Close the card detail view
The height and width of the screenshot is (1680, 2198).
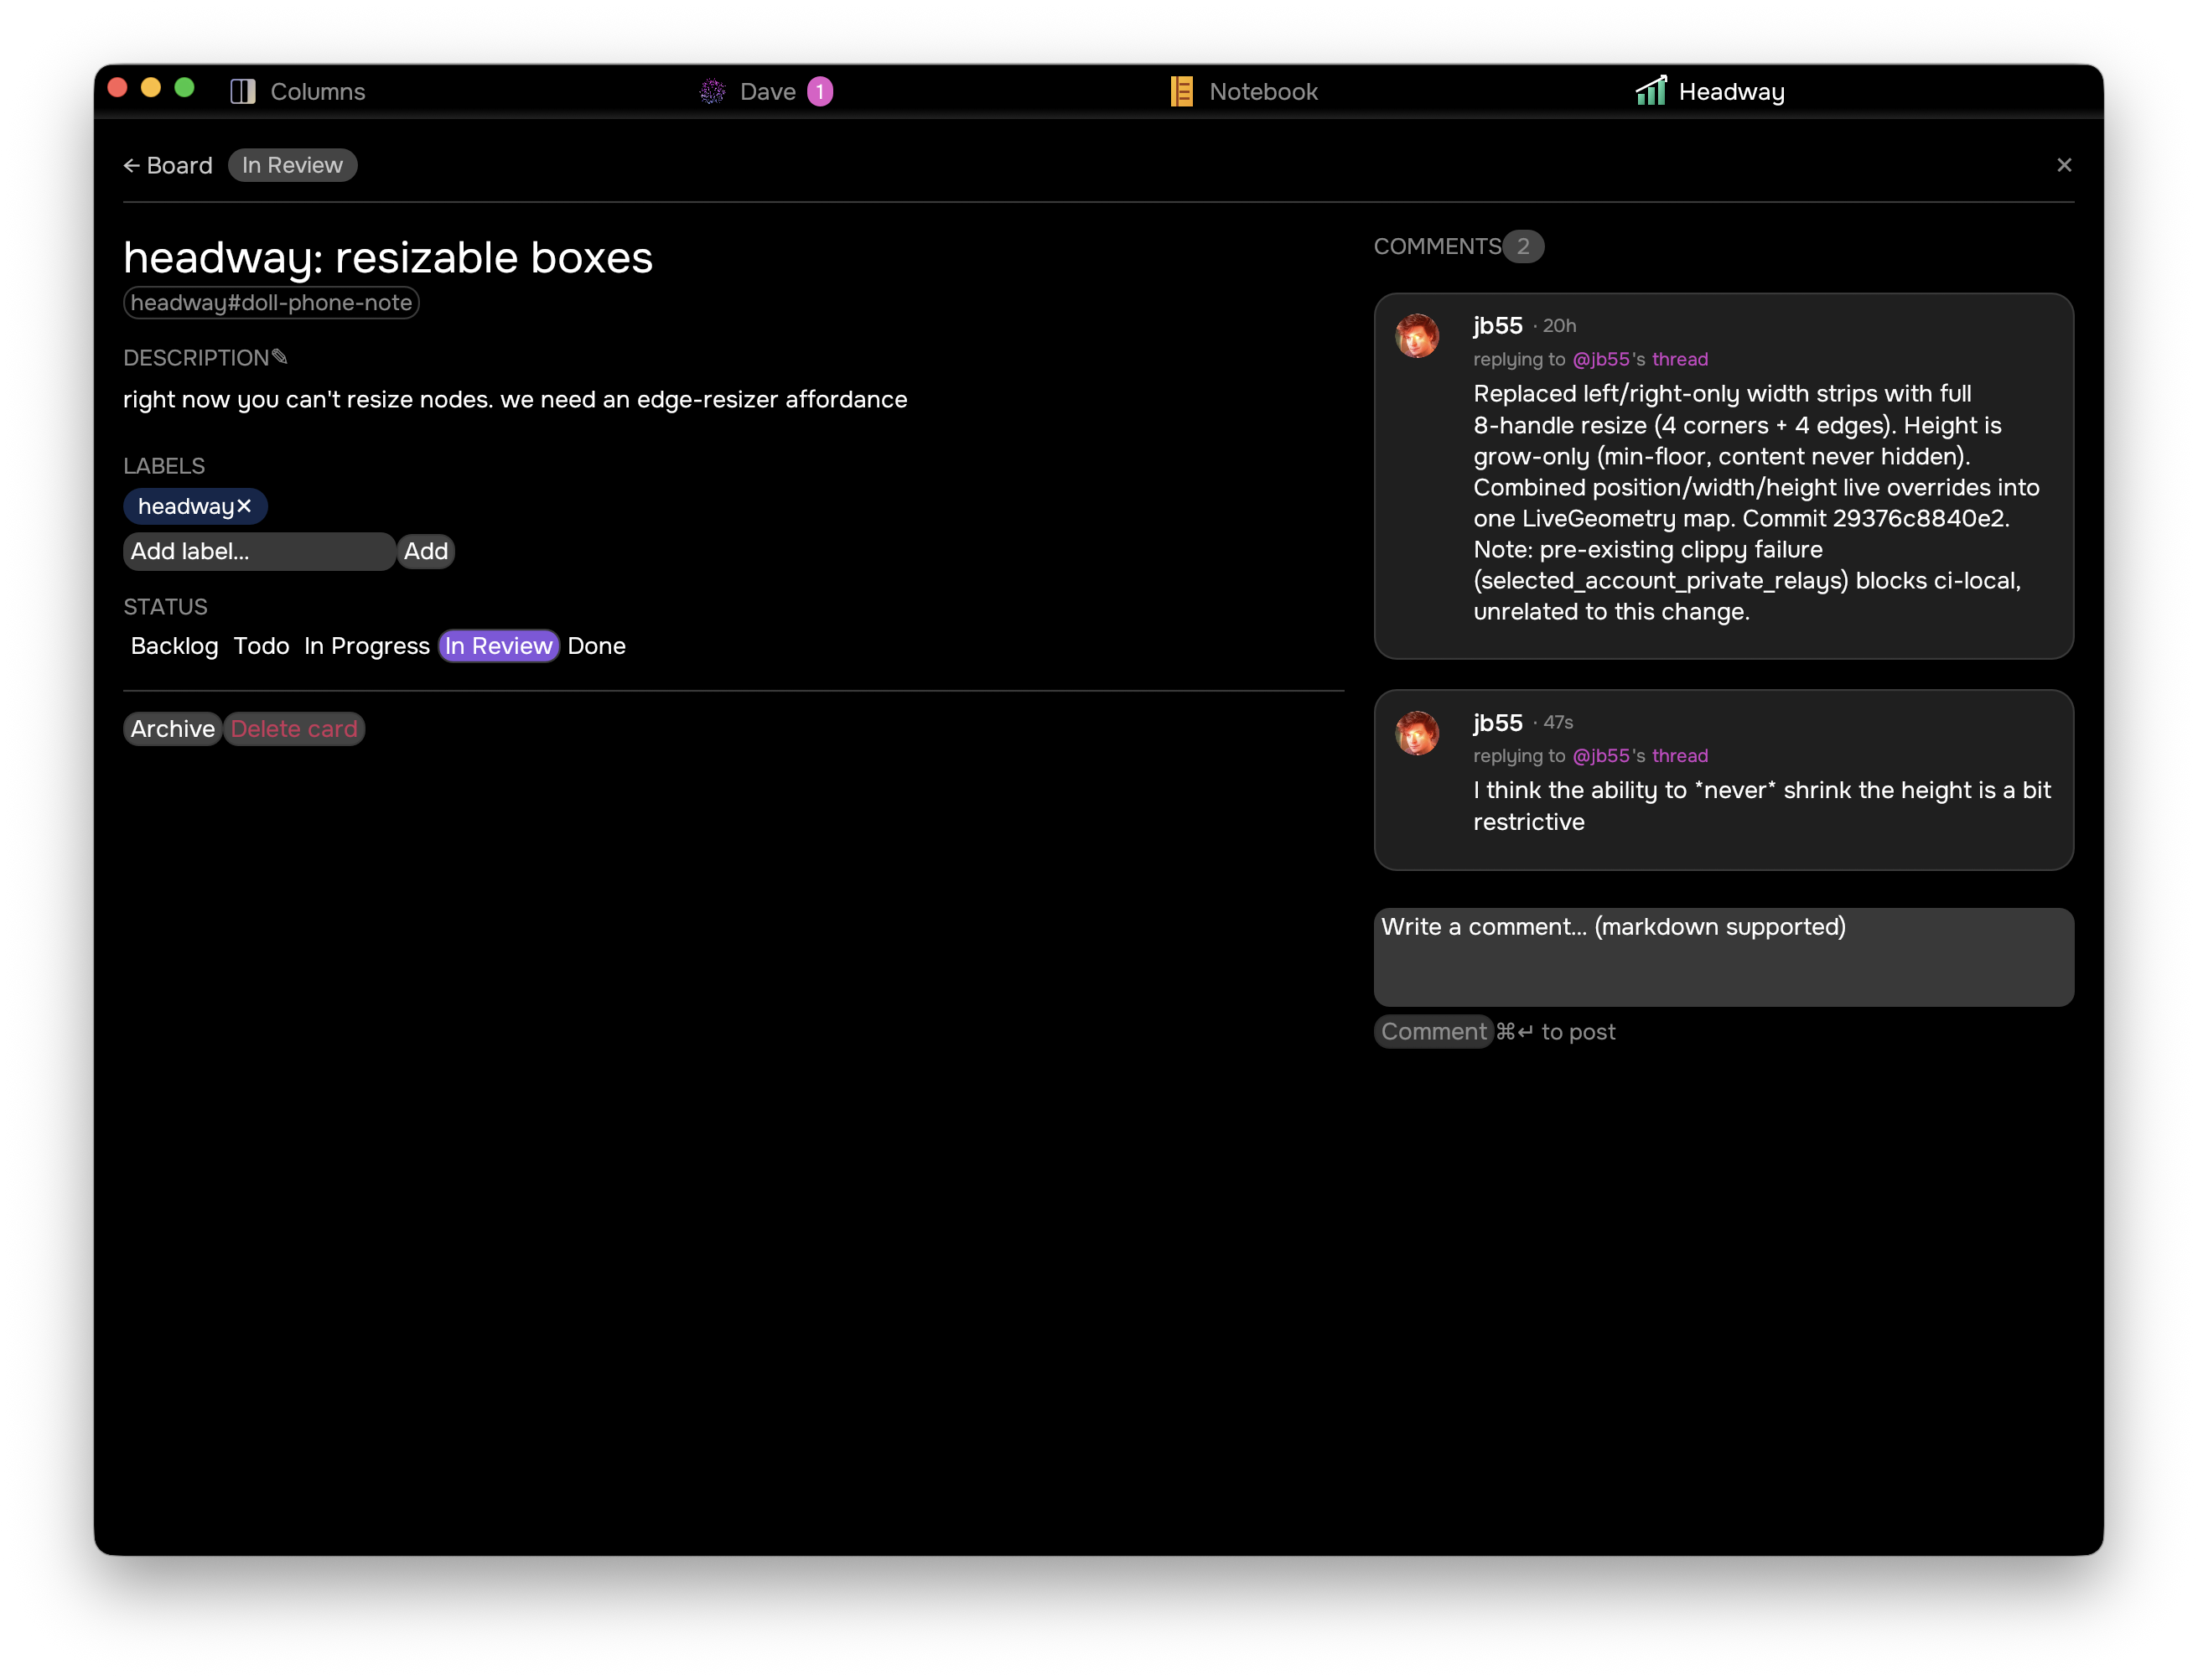[x=2064, y=165]
